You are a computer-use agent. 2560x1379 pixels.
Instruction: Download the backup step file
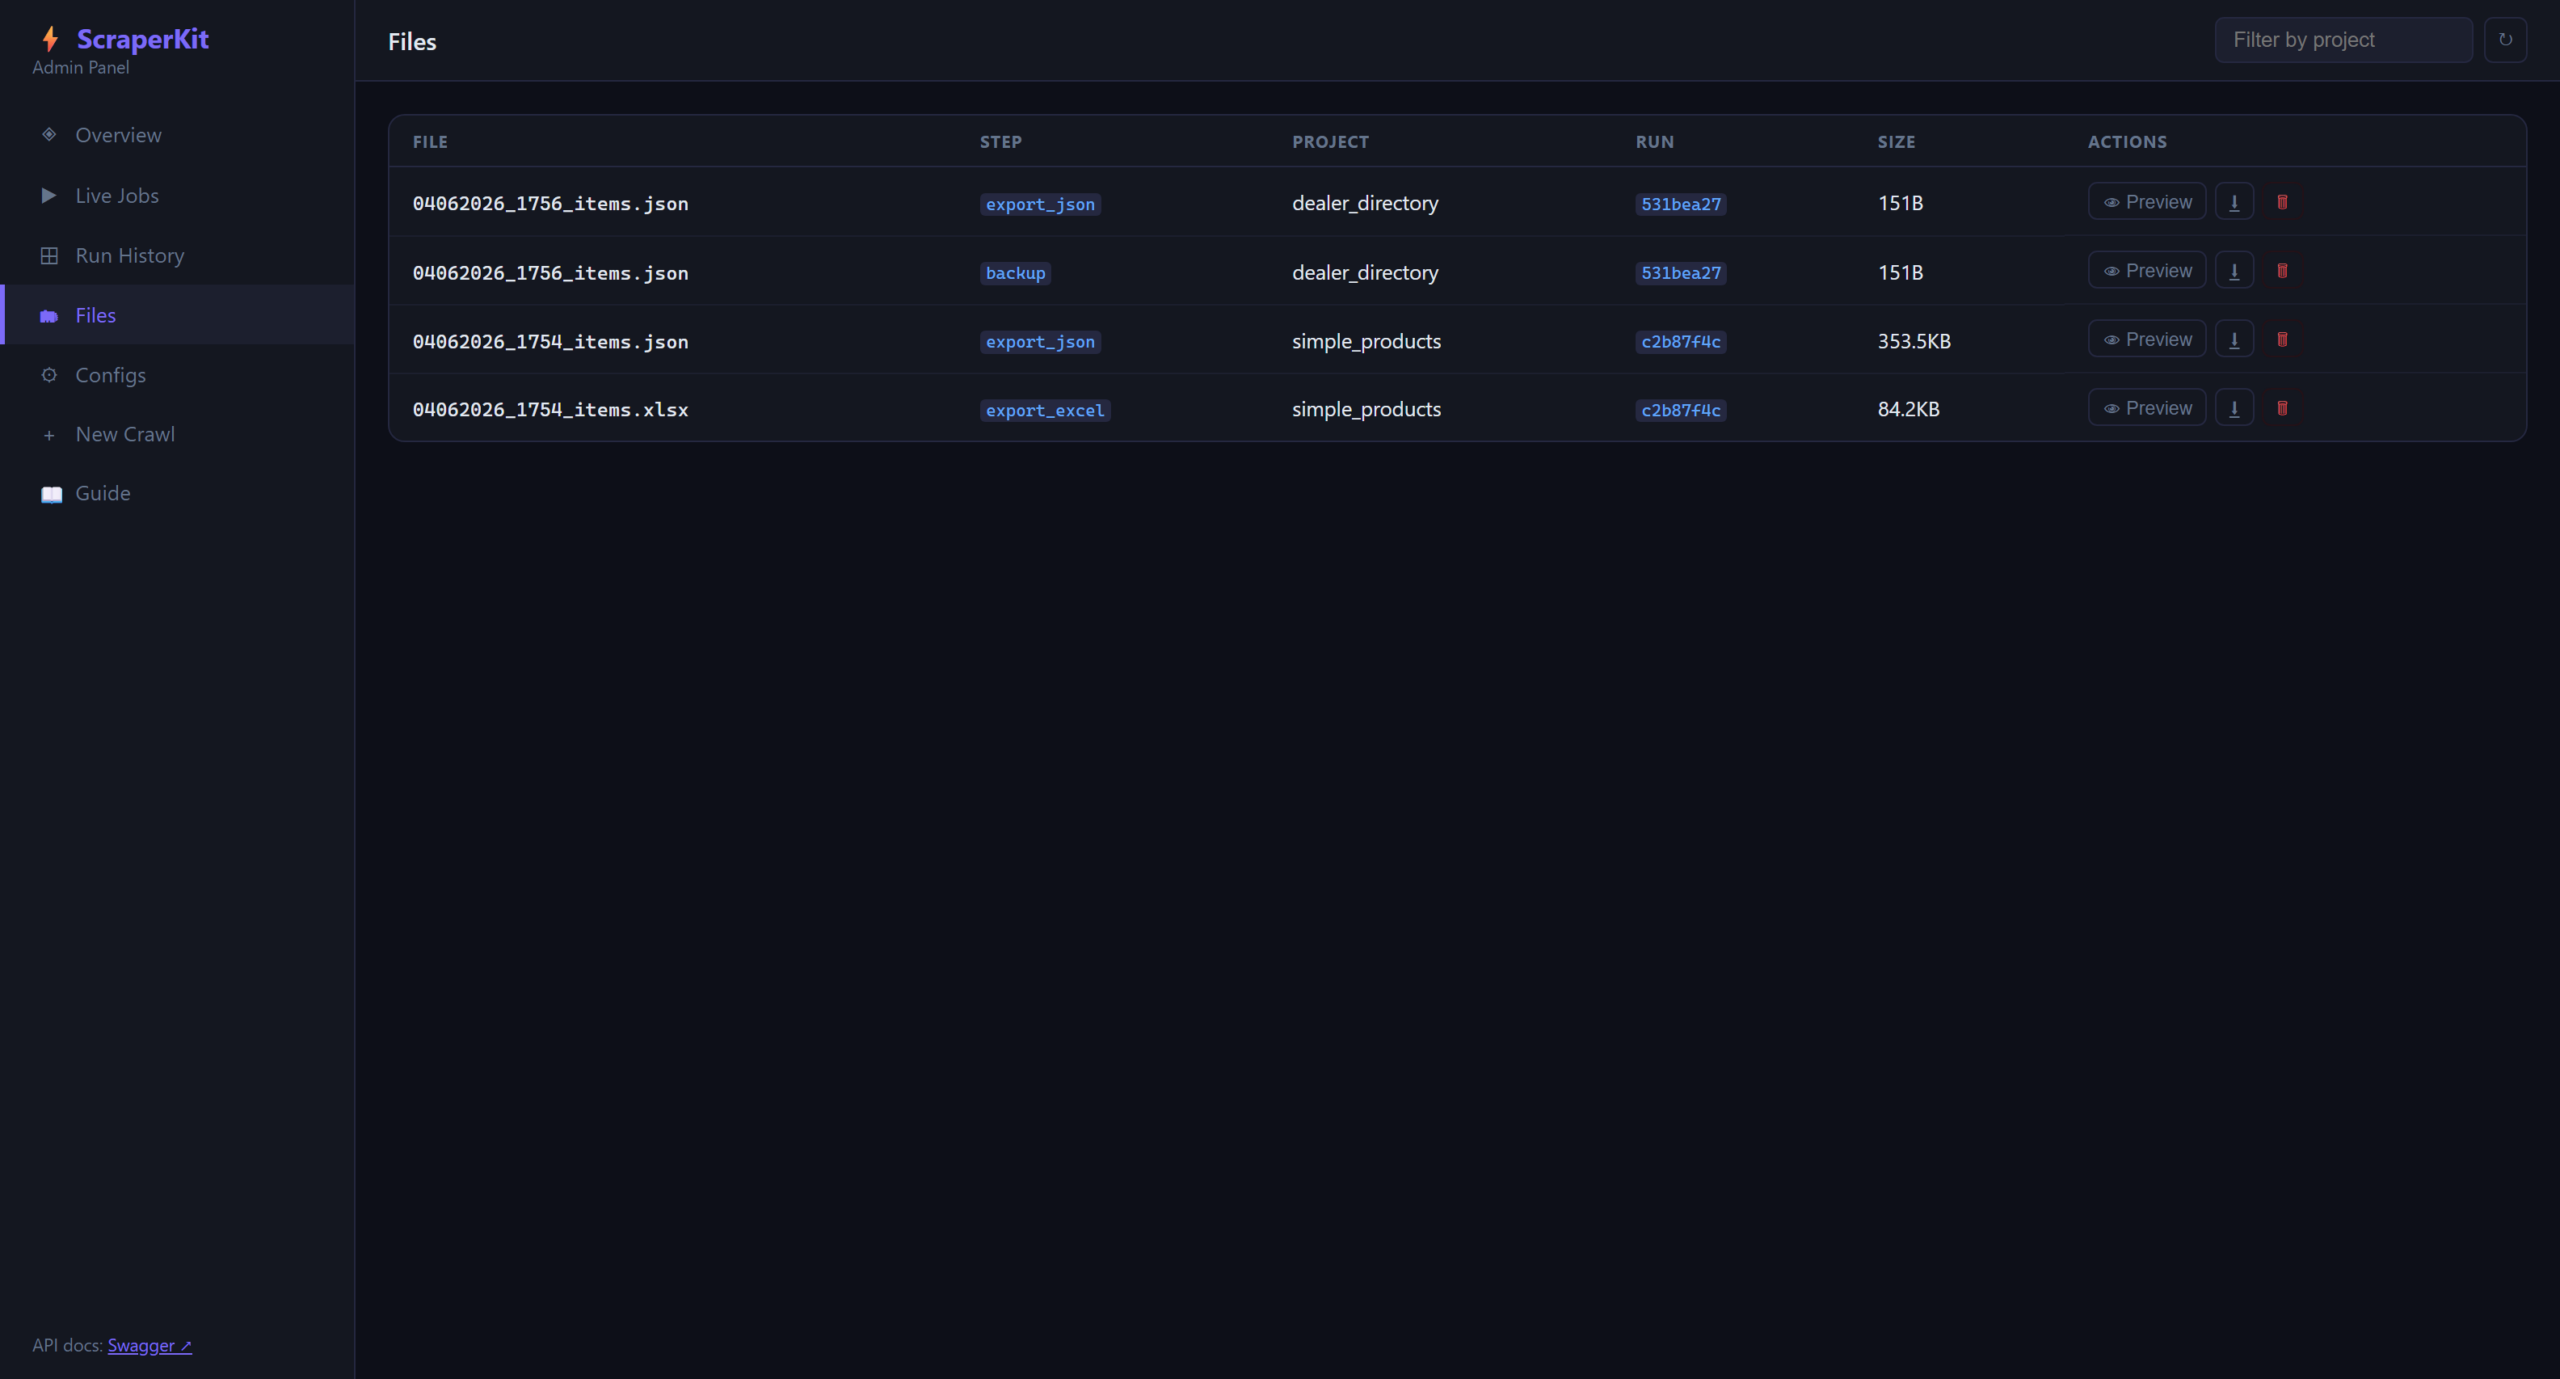tap(2234, 271)
